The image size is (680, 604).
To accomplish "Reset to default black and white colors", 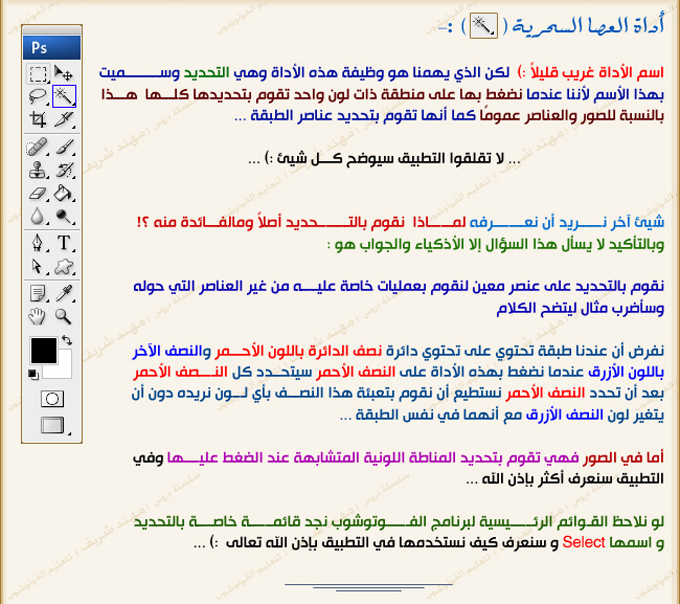I will (x=33, y=374).
